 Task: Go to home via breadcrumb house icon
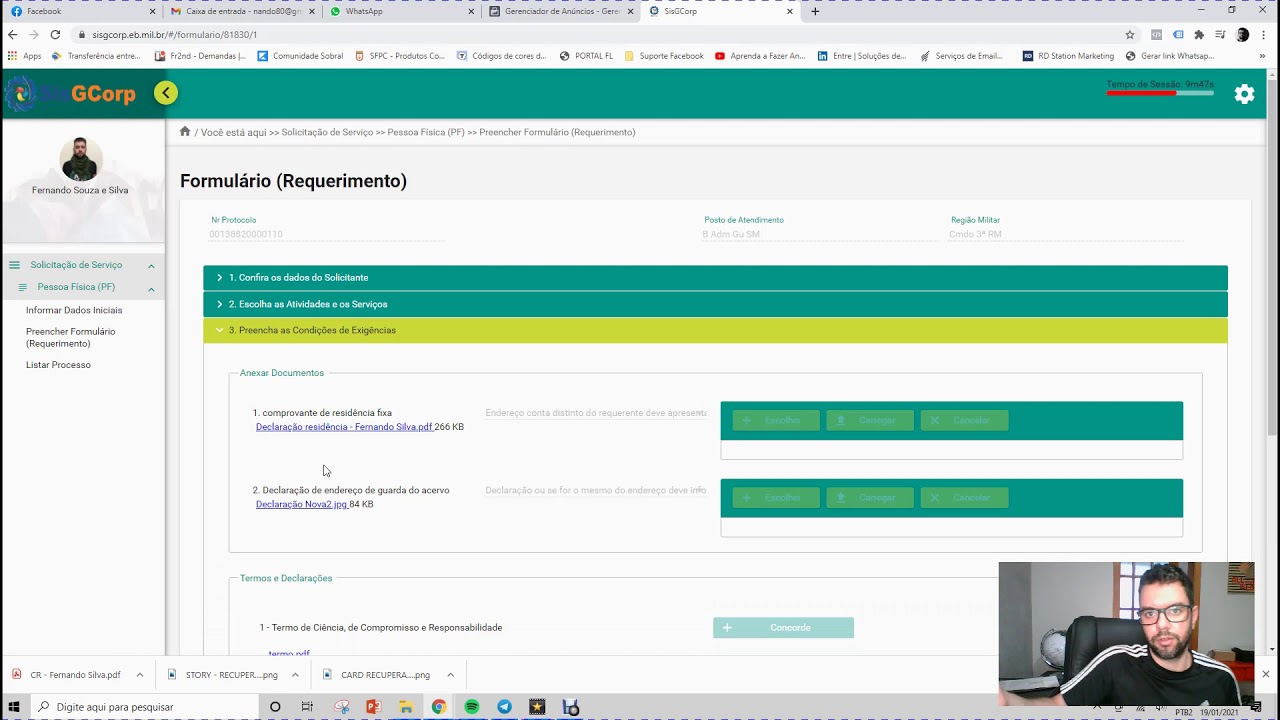point(185,131)
